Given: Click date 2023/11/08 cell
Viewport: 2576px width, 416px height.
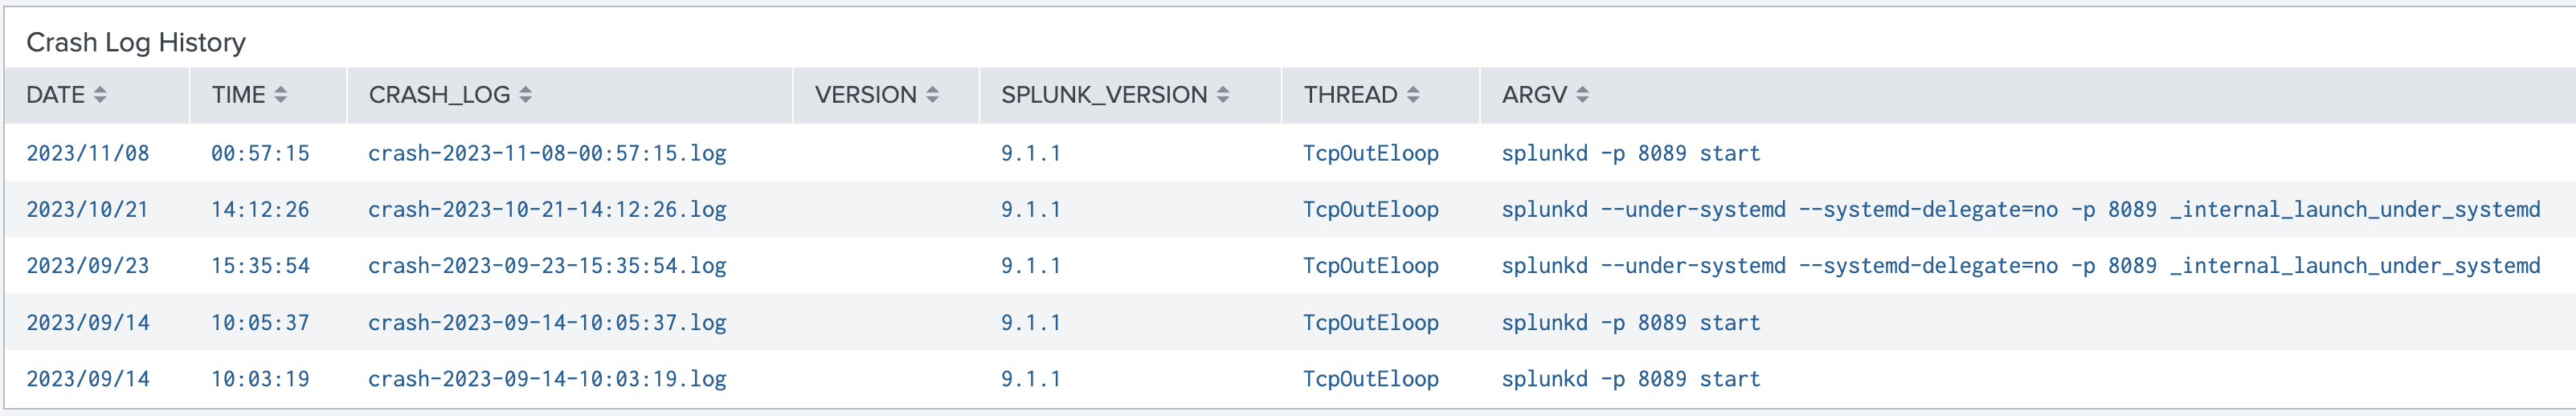Looking at the screenshot, I should pos(88,153).
